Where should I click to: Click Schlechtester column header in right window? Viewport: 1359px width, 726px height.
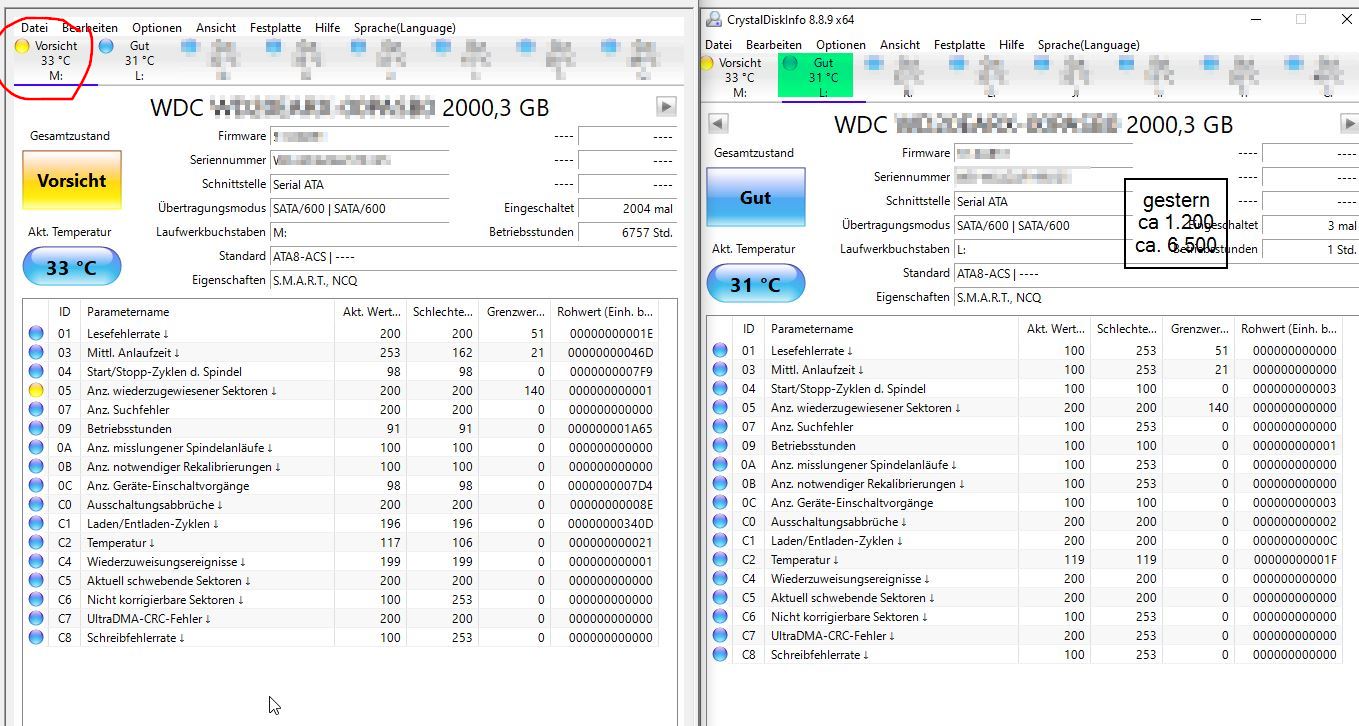tap(1125, 328)
